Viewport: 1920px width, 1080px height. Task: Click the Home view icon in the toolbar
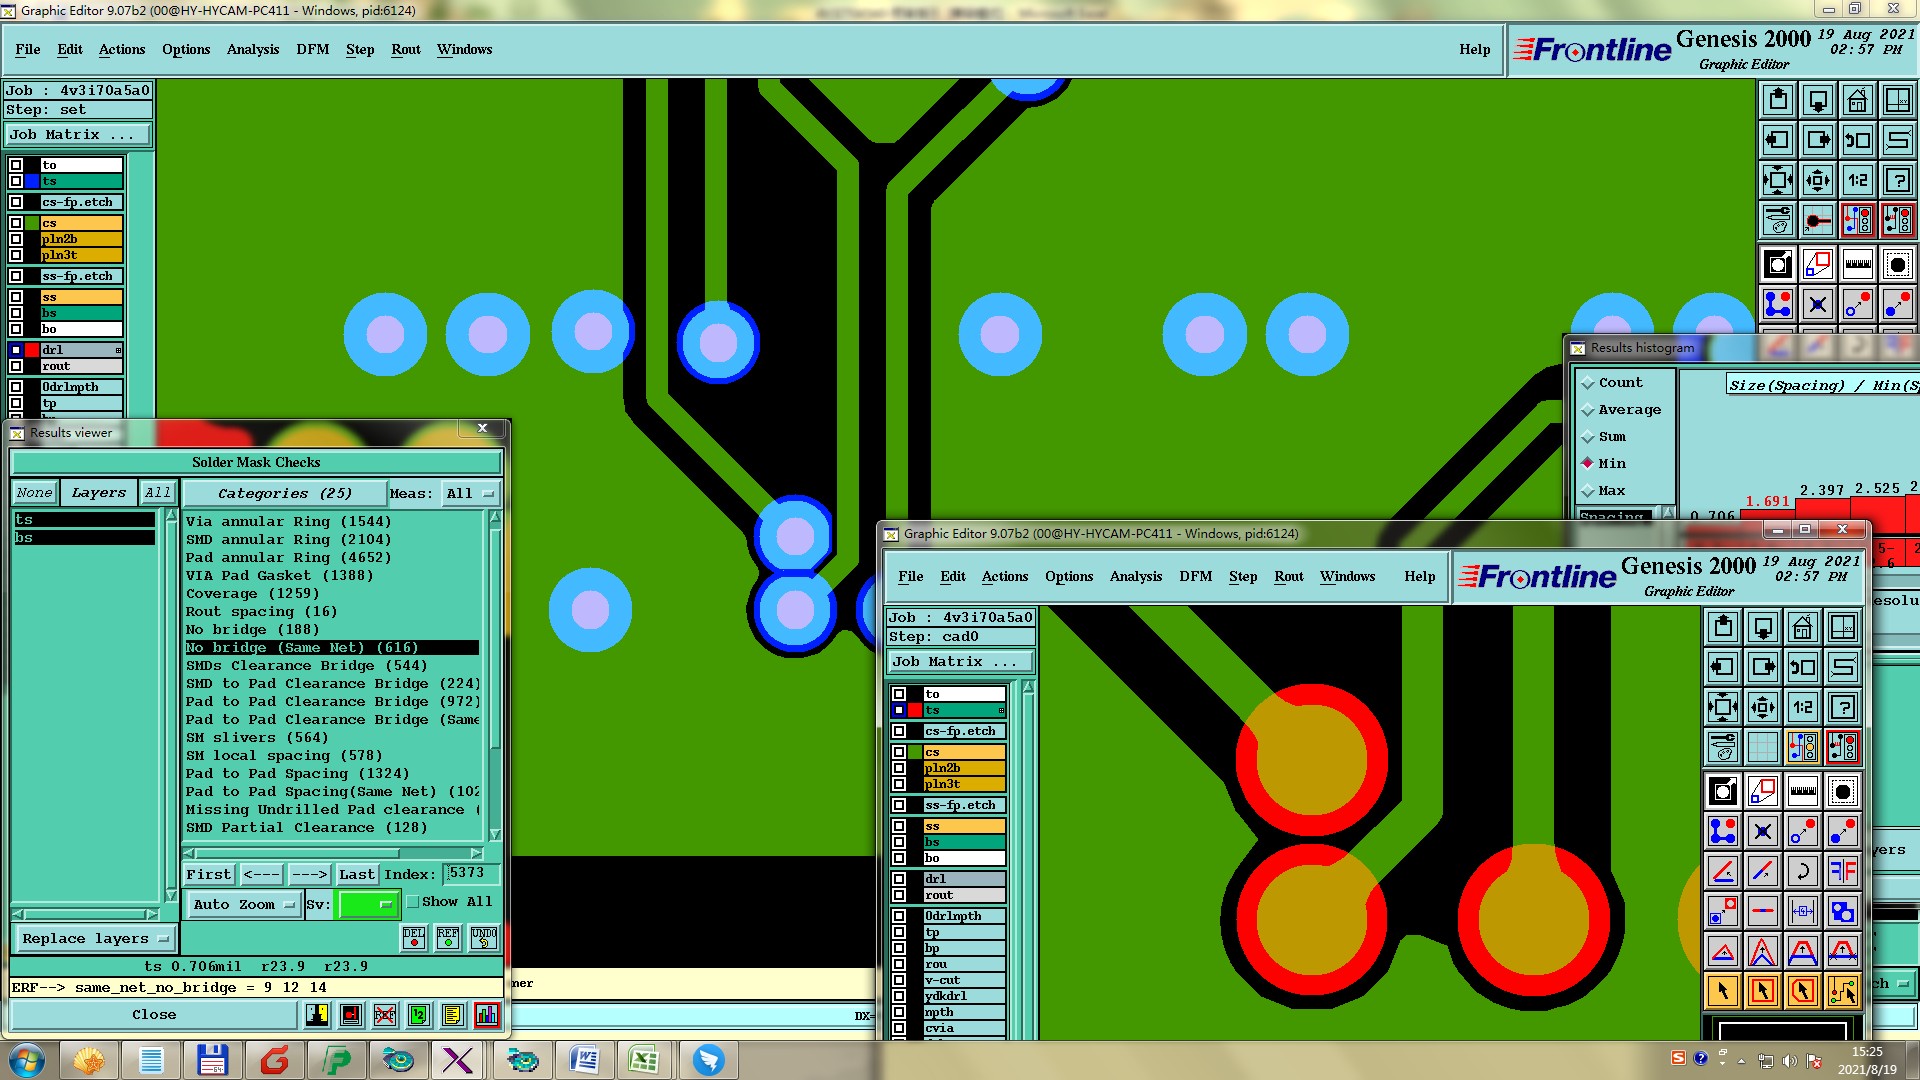pyautogui.click(x=1857, y=100)
